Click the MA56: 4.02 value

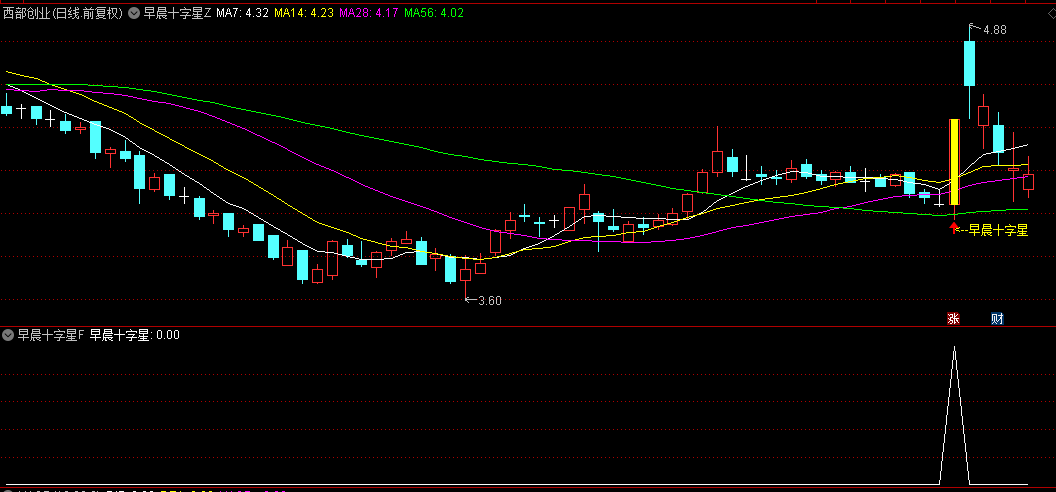434,12
